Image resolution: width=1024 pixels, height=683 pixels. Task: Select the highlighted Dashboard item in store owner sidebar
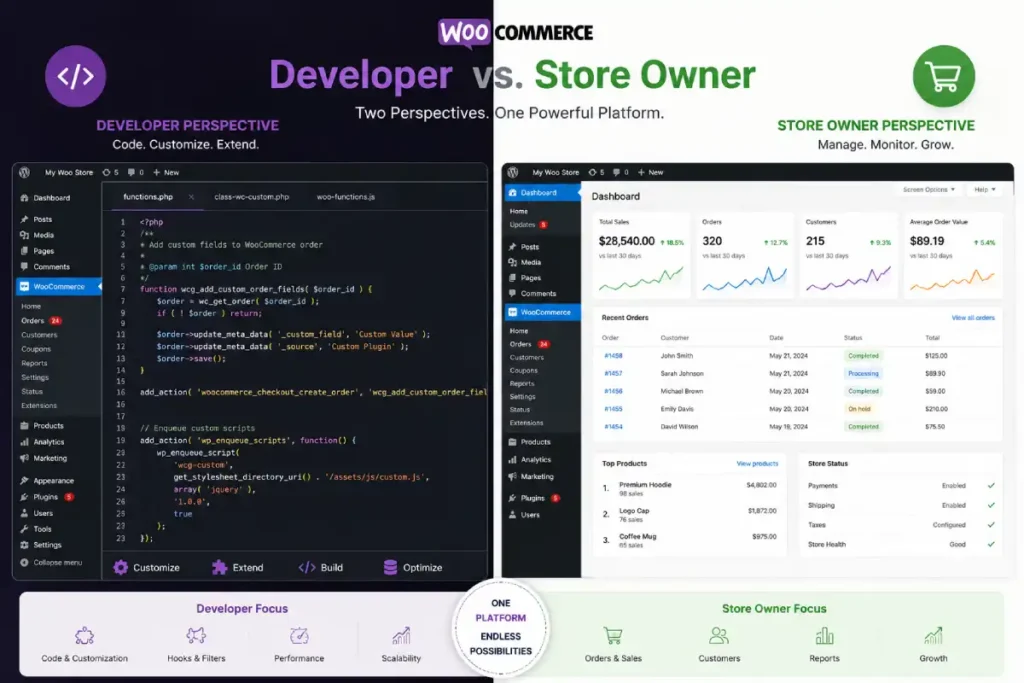tap(542, 193)
